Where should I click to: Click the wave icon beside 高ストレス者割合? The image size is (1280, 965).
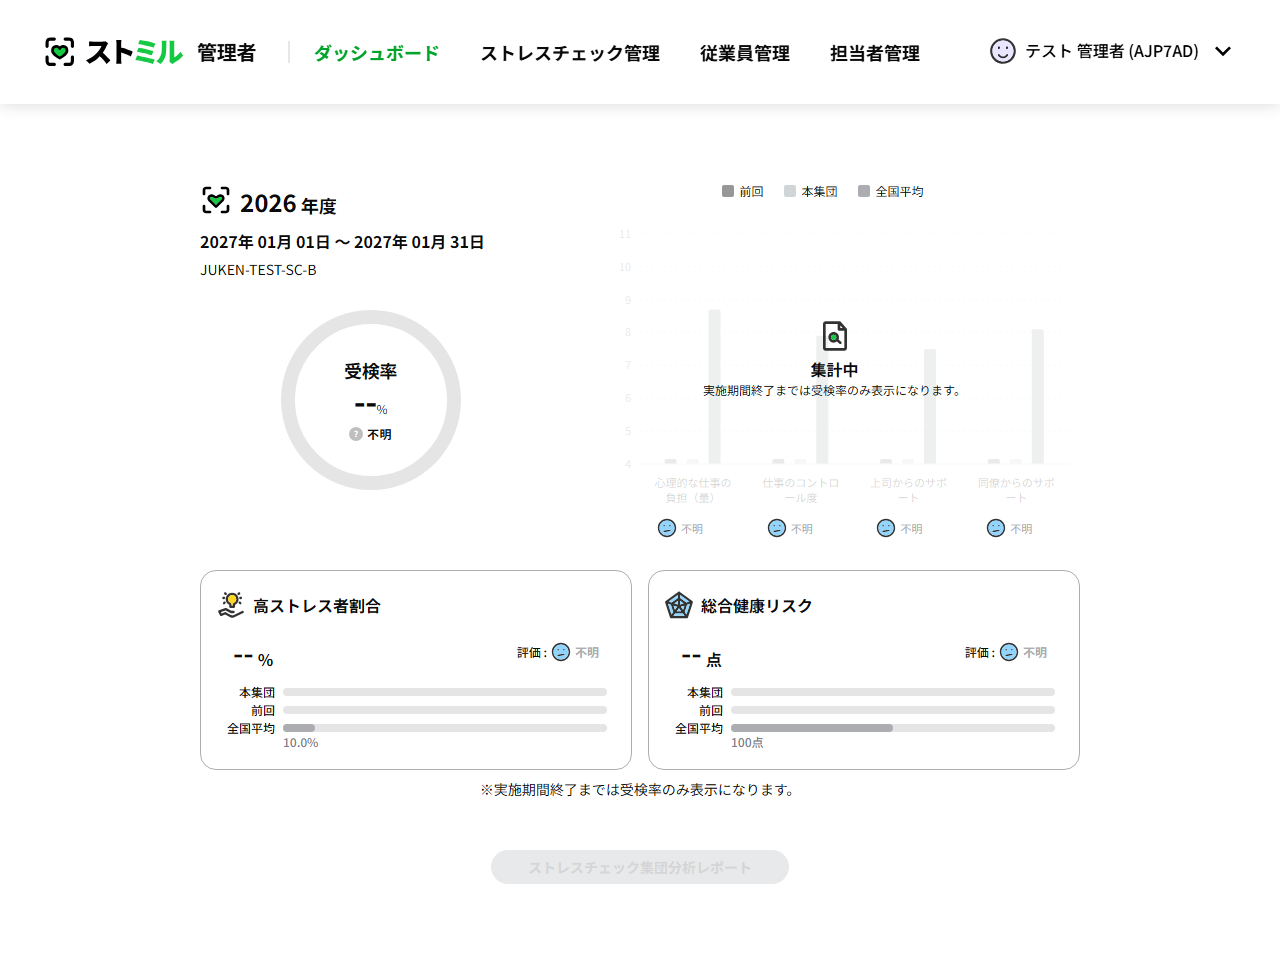click(231, 604)
